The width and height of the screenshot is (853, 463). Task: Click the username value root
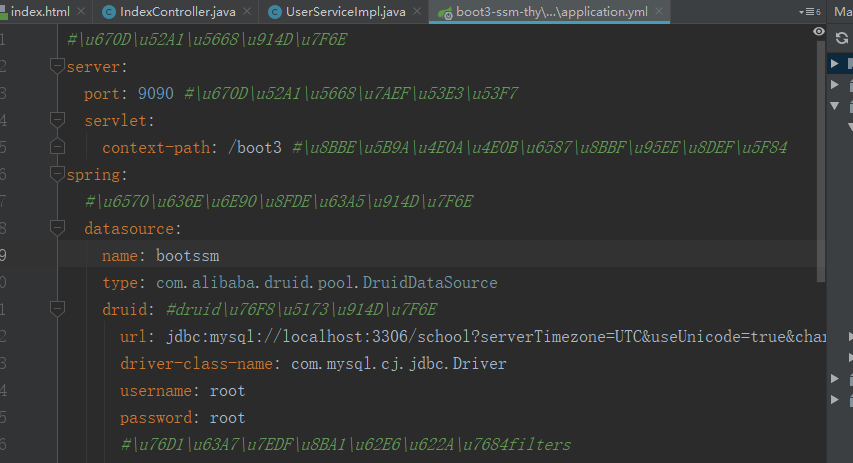point(227,391)
